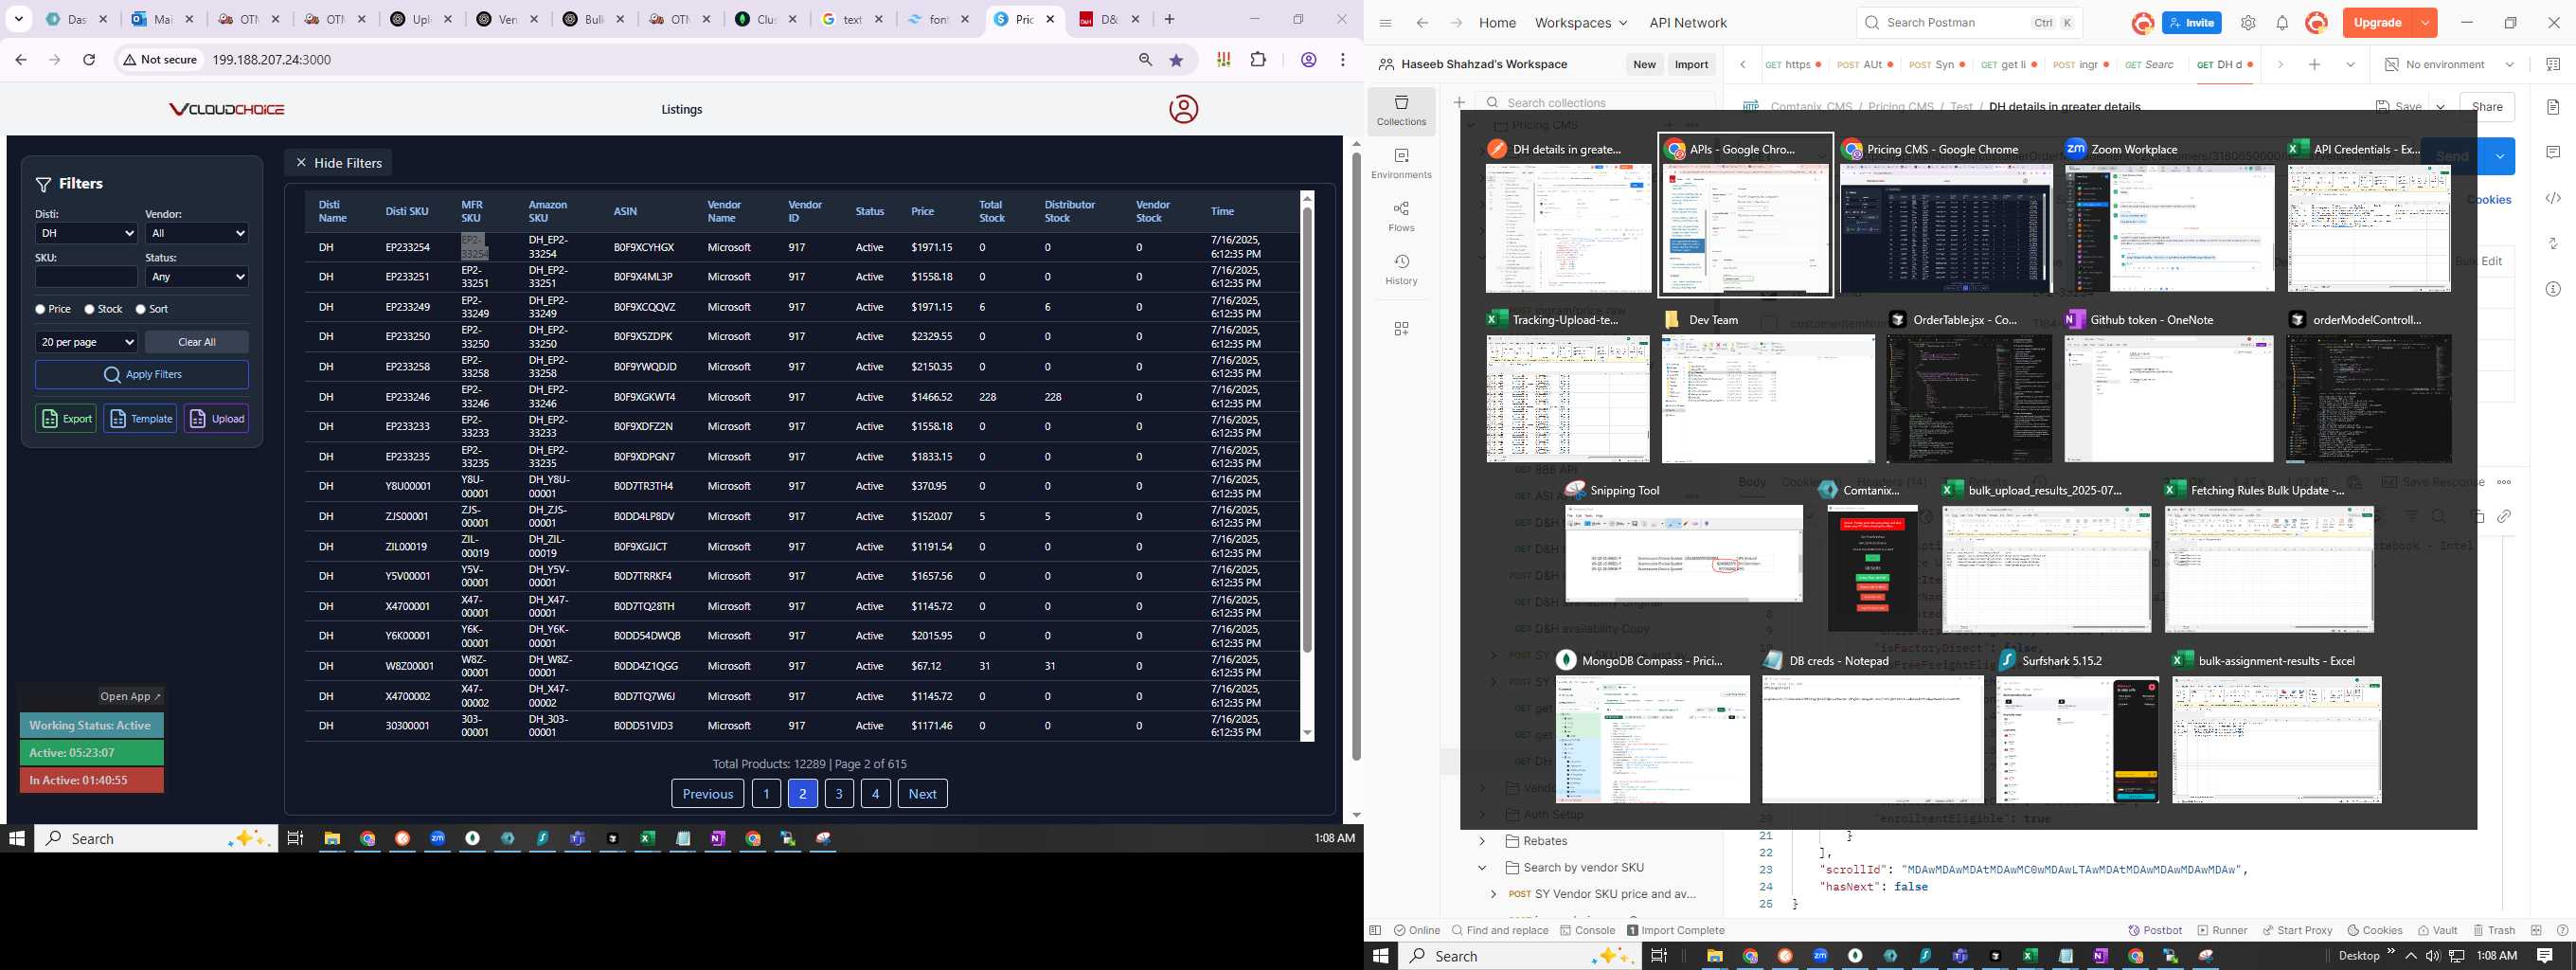This screenshot has width=2576, height=970.
Task: Open Flows in Postman sidebar
Action: [1401, 217]
